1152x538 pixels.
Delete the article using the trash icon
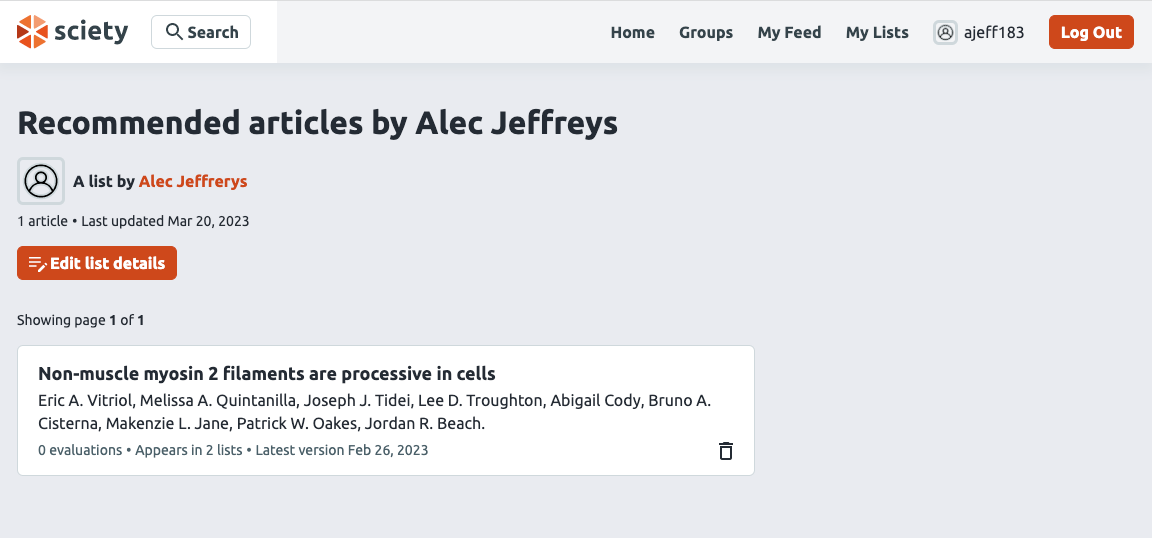tap(726, 451)
